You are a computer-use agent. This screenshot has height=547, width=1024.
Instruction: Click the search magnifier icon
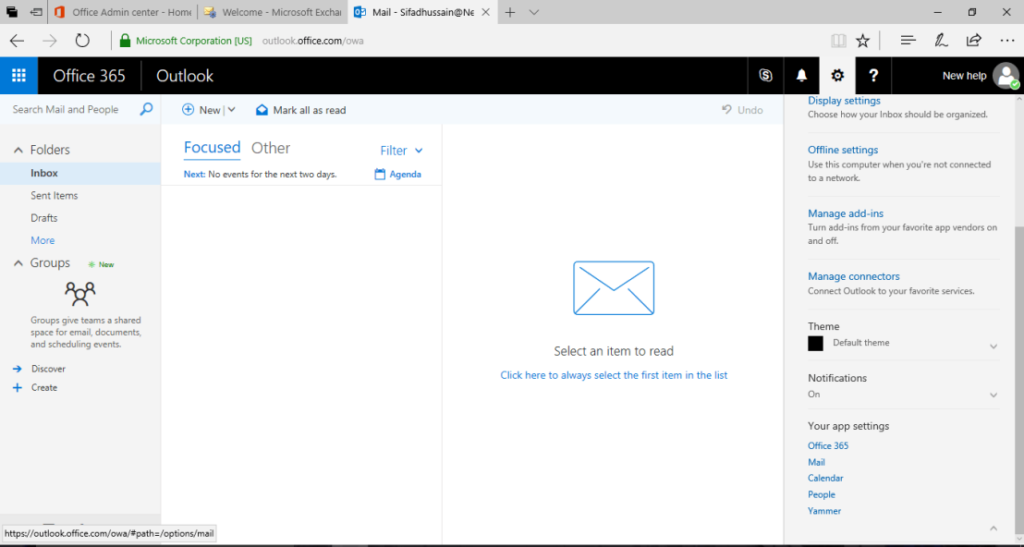click(x=146, y=109)
